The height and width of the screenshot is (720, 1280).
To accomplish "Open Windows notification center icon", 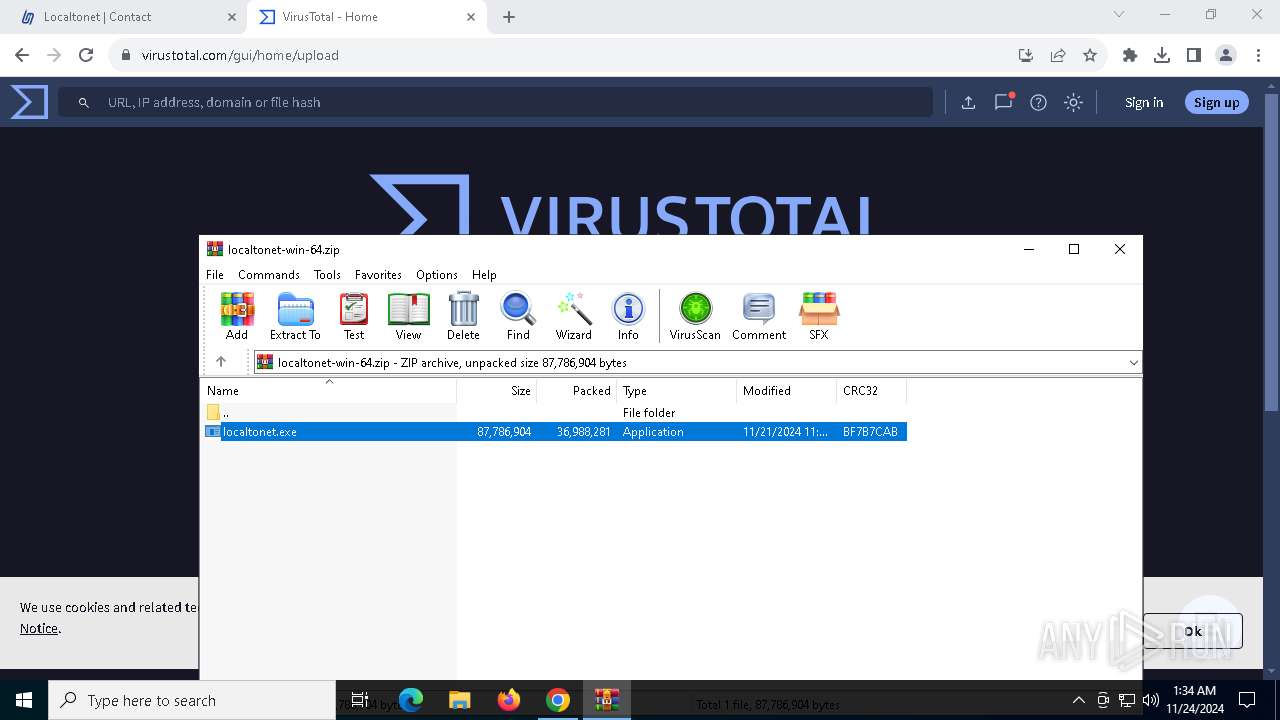I will click(x=1247, y=700).
